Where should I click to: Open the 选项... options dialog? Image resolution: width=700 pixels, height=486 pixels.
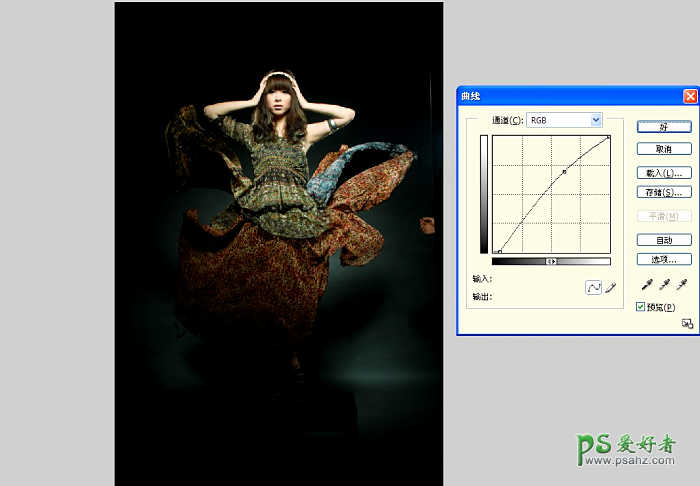click(664, 259)
